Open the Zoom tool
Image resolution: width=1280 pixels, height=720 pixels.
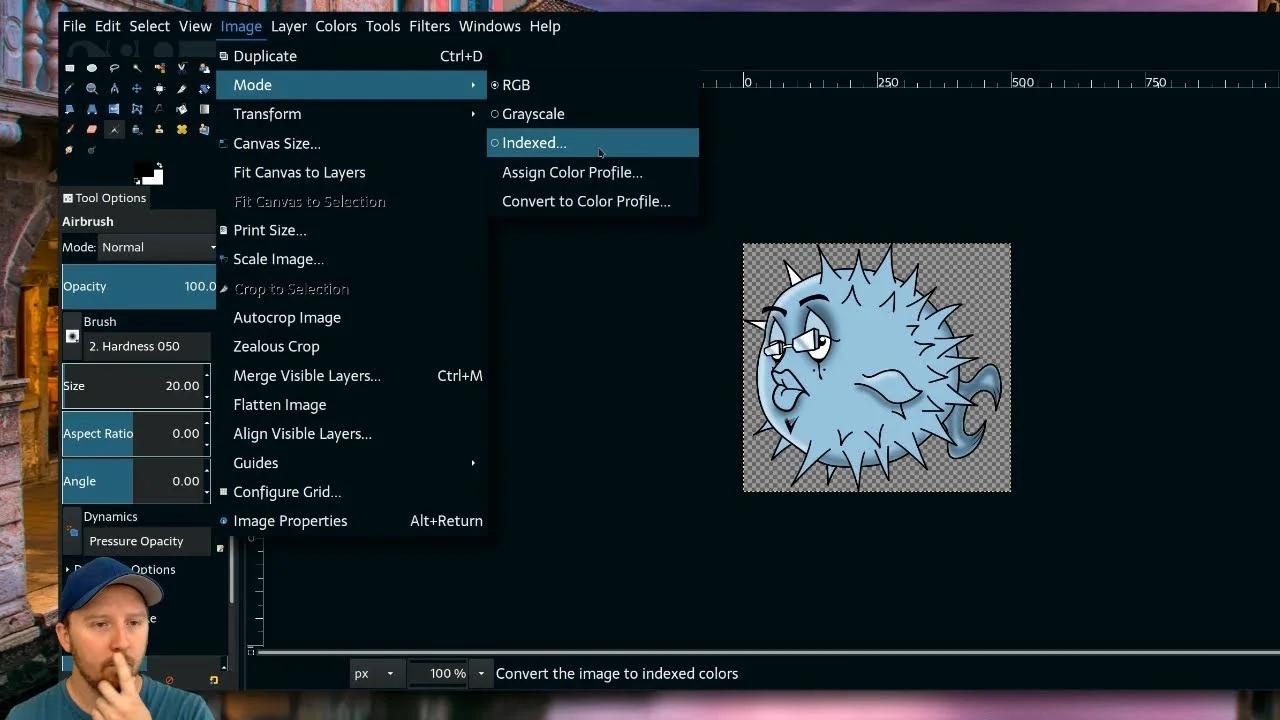pyautogui.click(x=91, y=88)
